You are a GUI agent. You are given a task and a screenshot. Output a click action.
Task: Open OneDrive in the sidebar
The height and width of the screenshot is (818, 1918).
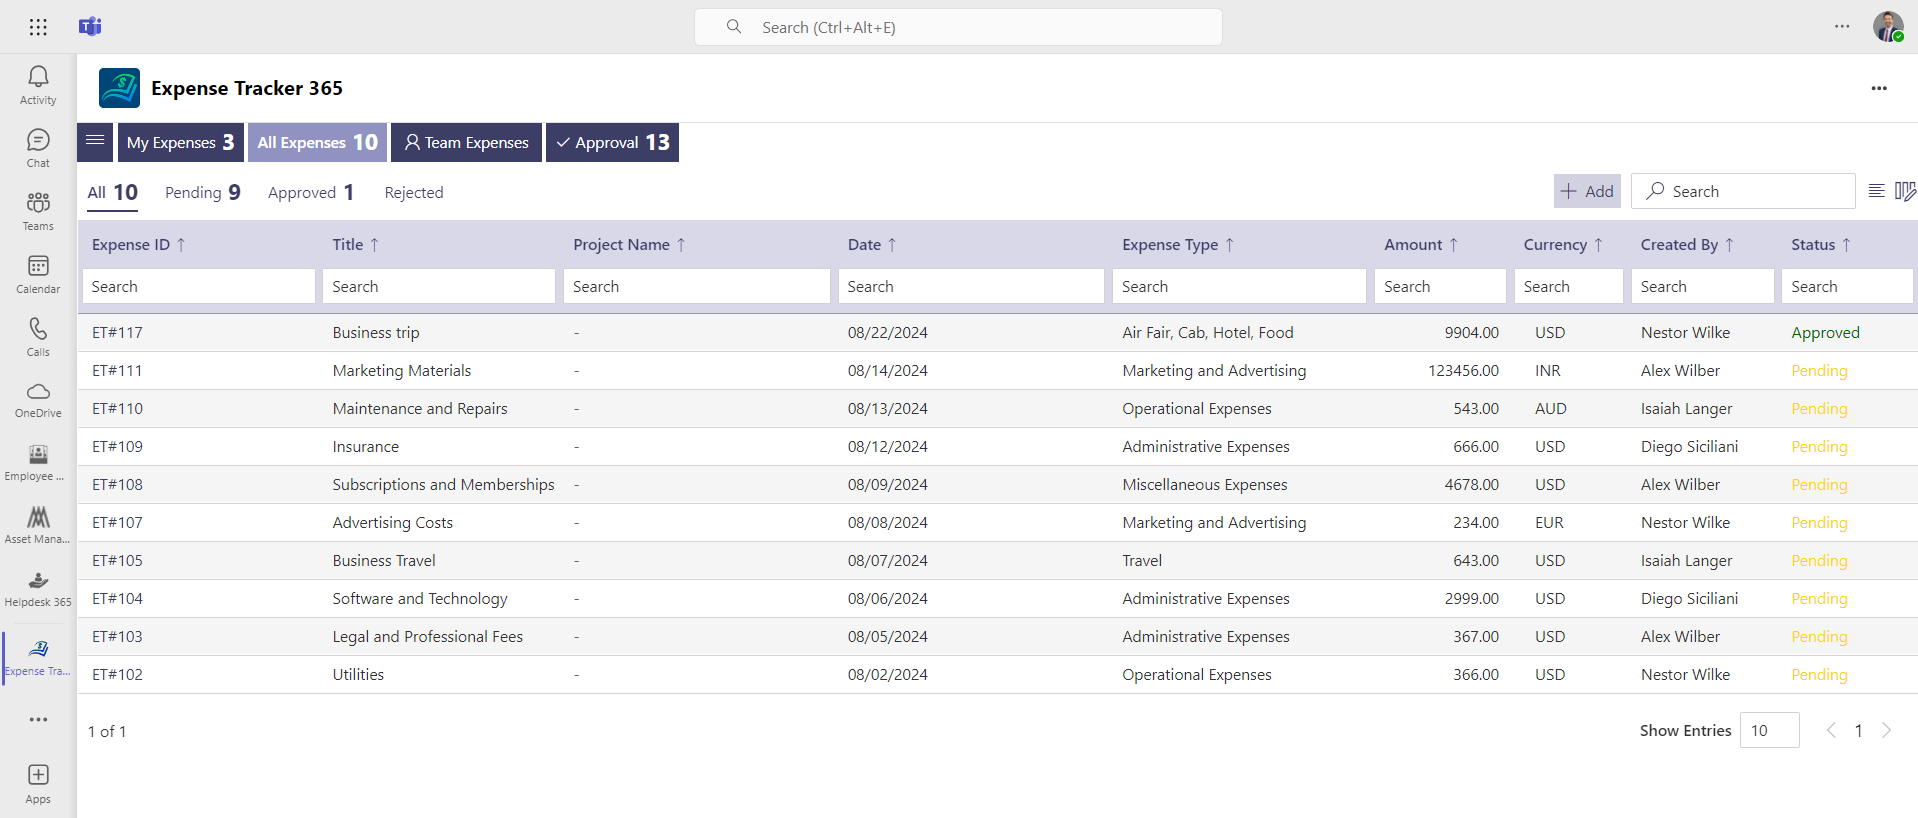(x=38, y=399)
